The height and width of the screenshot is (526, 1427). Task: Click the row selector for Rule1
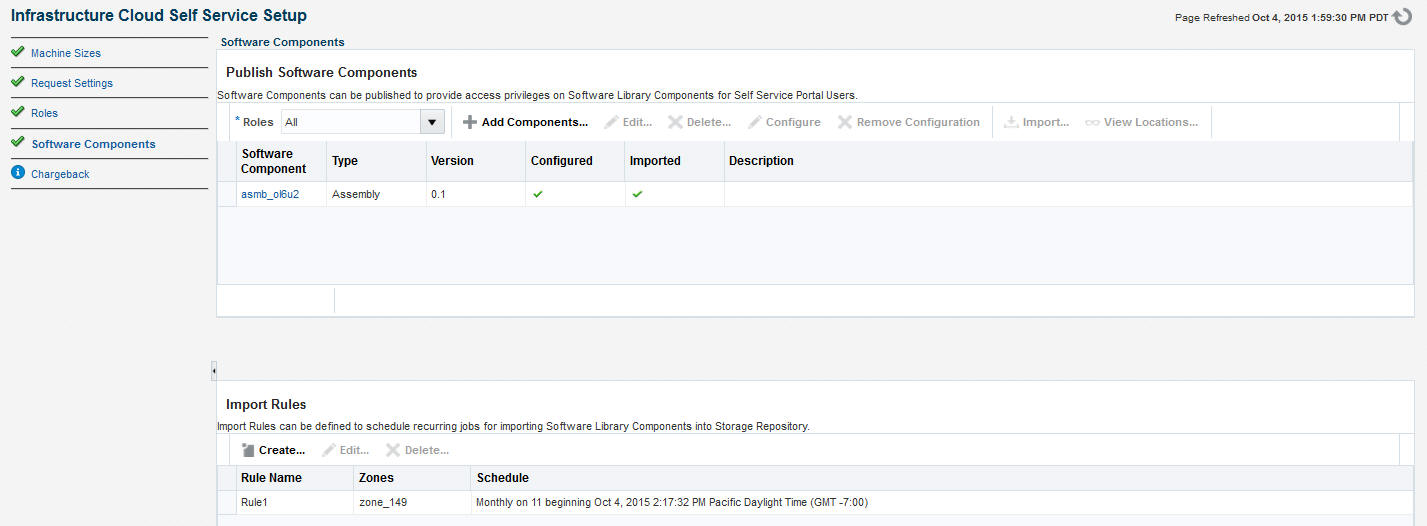(227, 502)
